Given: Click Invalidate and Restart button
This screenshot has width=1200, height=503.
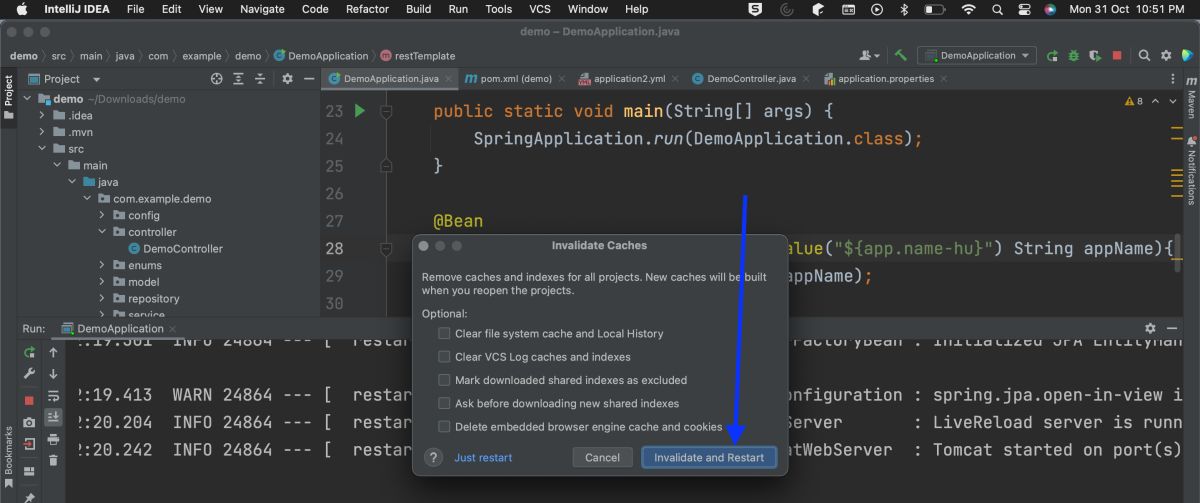Looking at the screenshot, I should click(x=709, y=457).
